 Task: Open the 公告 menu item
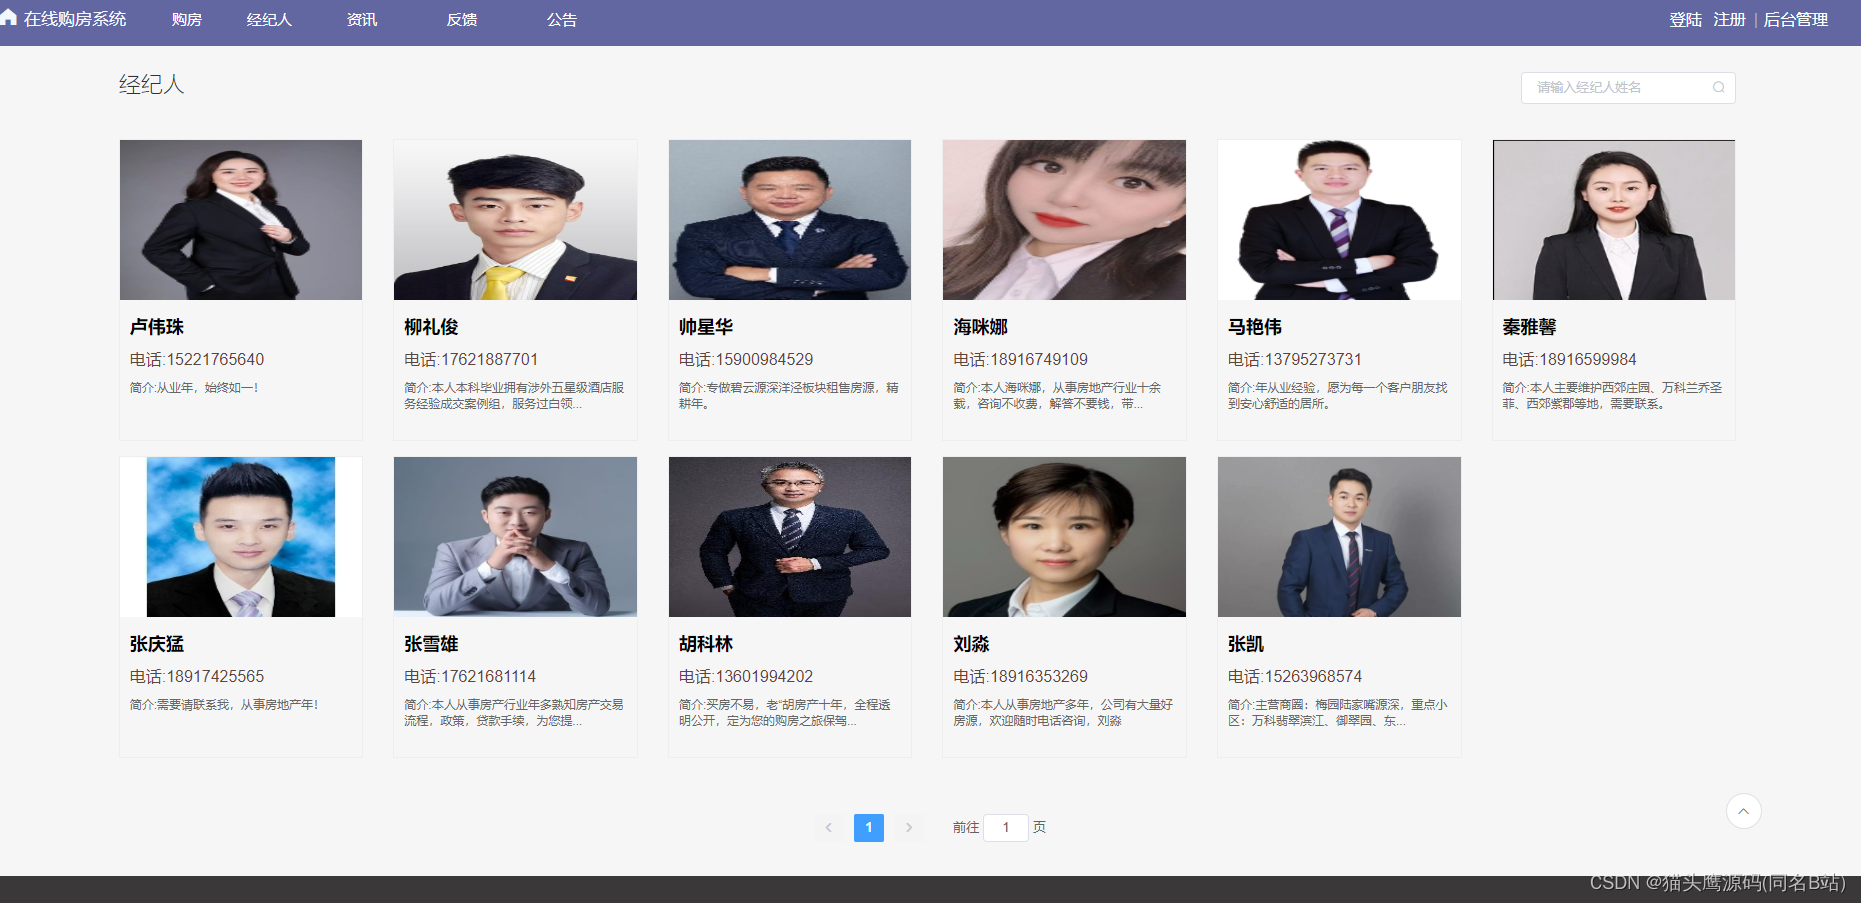pyautogui.click(x=562, y=20)
